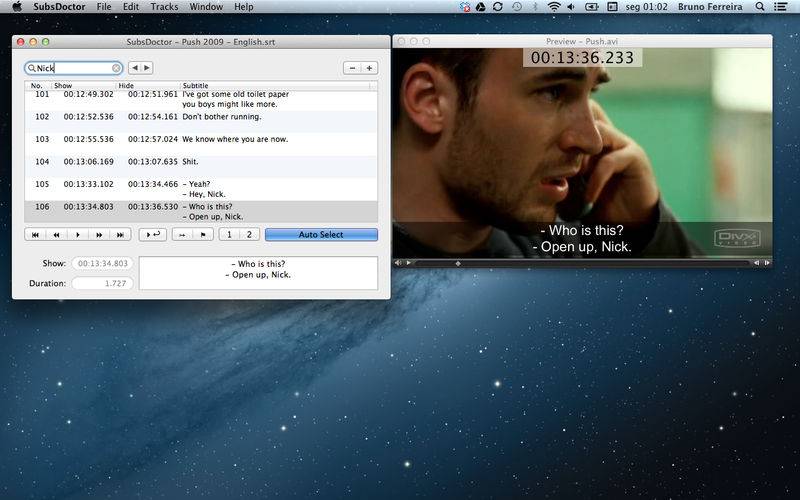Sort by the Hide column header
800x500 pixels.
[148, 86]
